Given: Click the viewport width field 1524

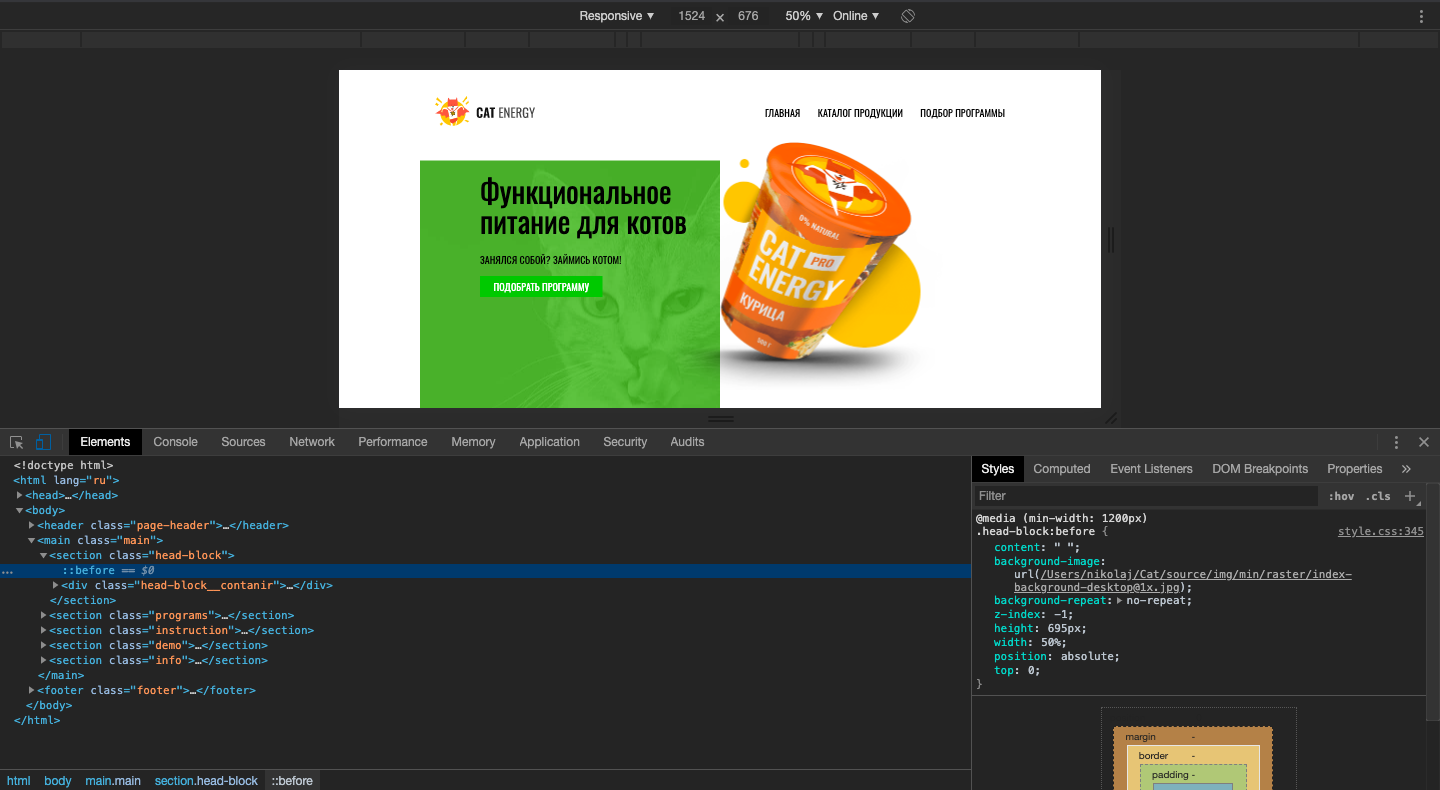Looking at the screenshot, I should (x=691, y=16).
